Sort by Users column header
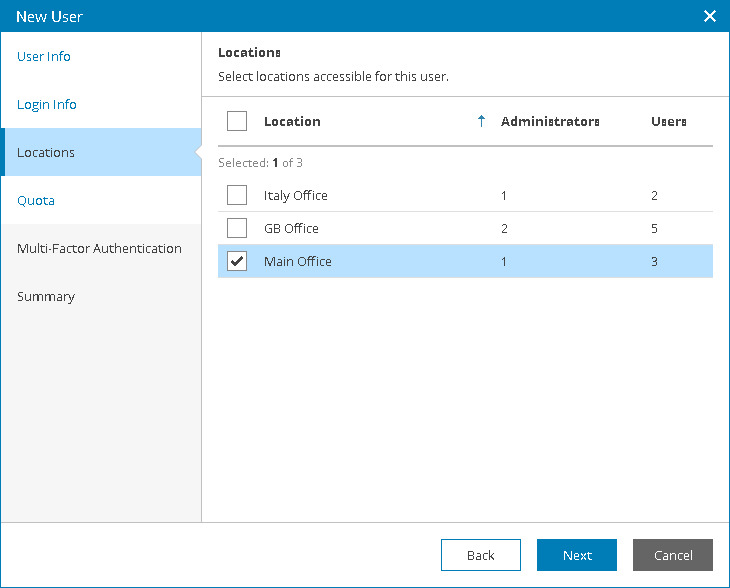730x588 pixels. [668, 121]
